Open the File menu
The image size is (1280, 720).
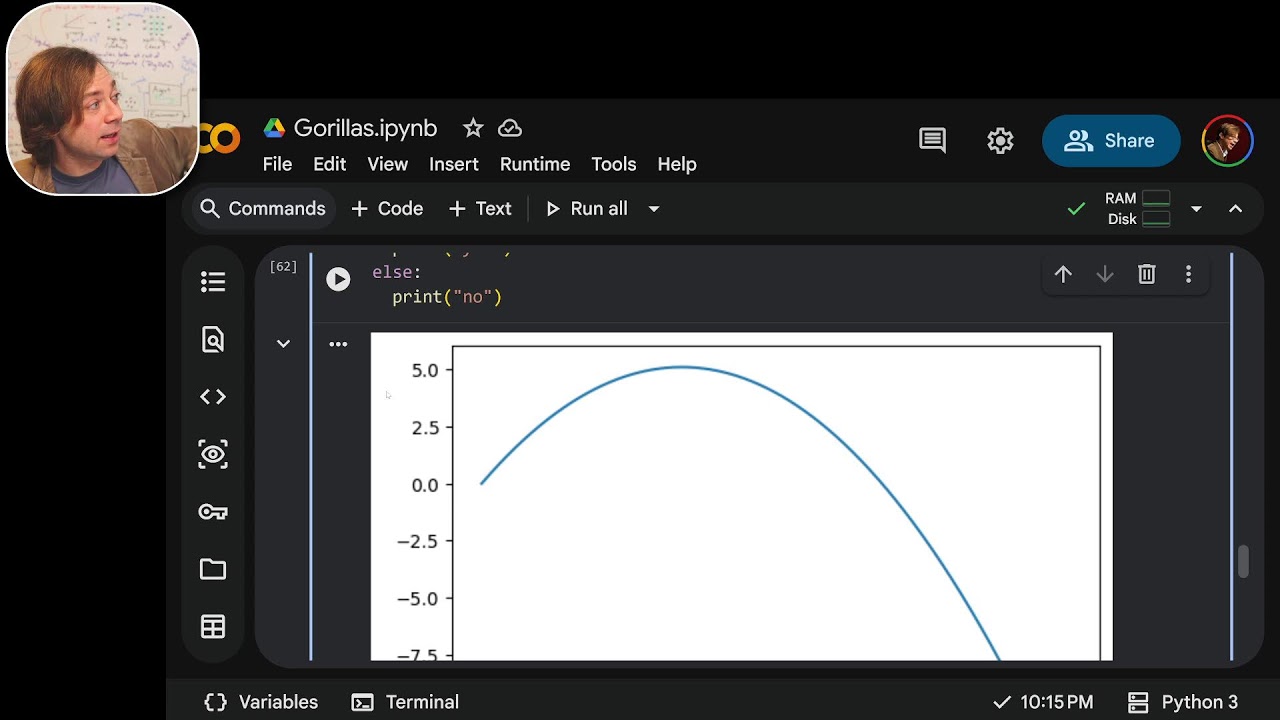pos(277,164)
